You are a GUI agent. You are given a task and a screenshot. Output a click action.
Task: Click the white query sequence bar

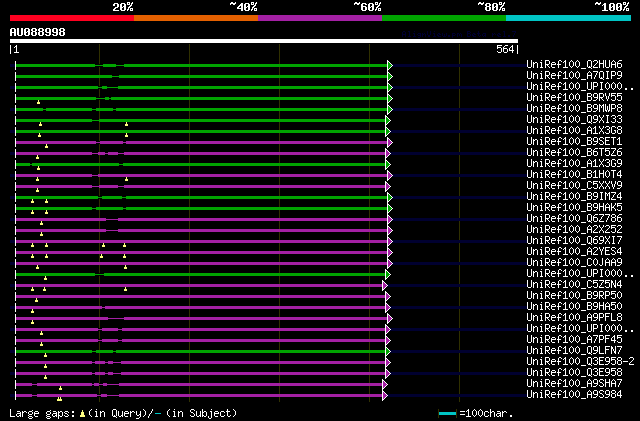[x=264, y=41]
